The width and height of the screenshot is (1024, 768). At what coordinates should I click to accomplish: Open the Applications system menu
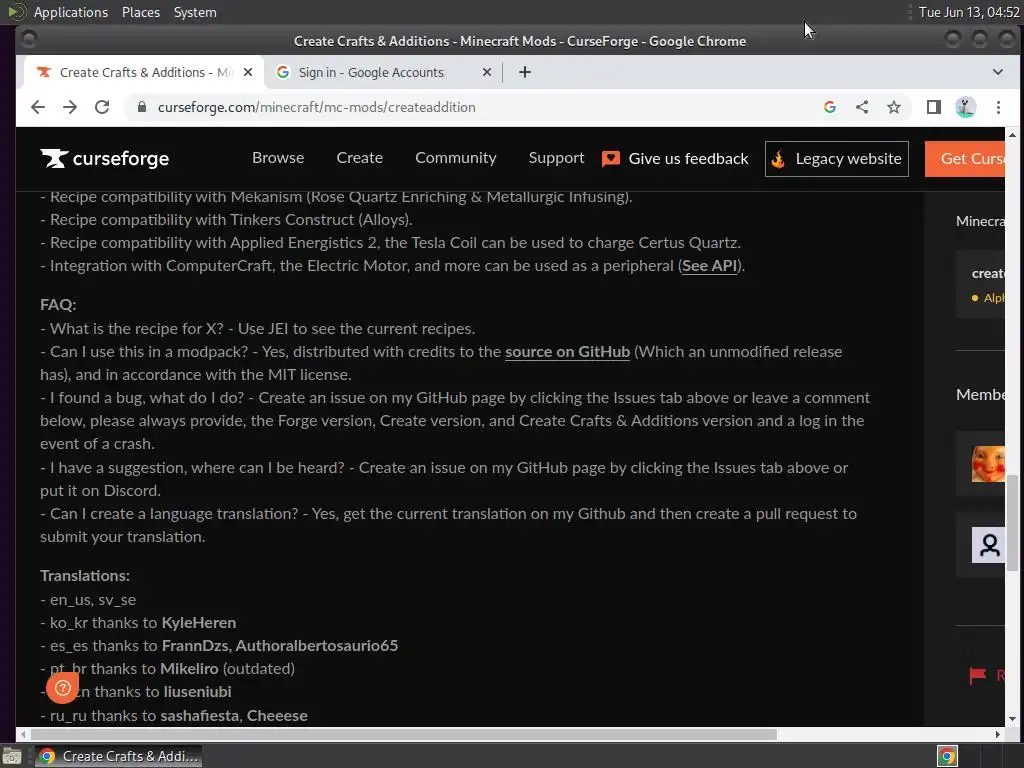[x=71, y=12]
